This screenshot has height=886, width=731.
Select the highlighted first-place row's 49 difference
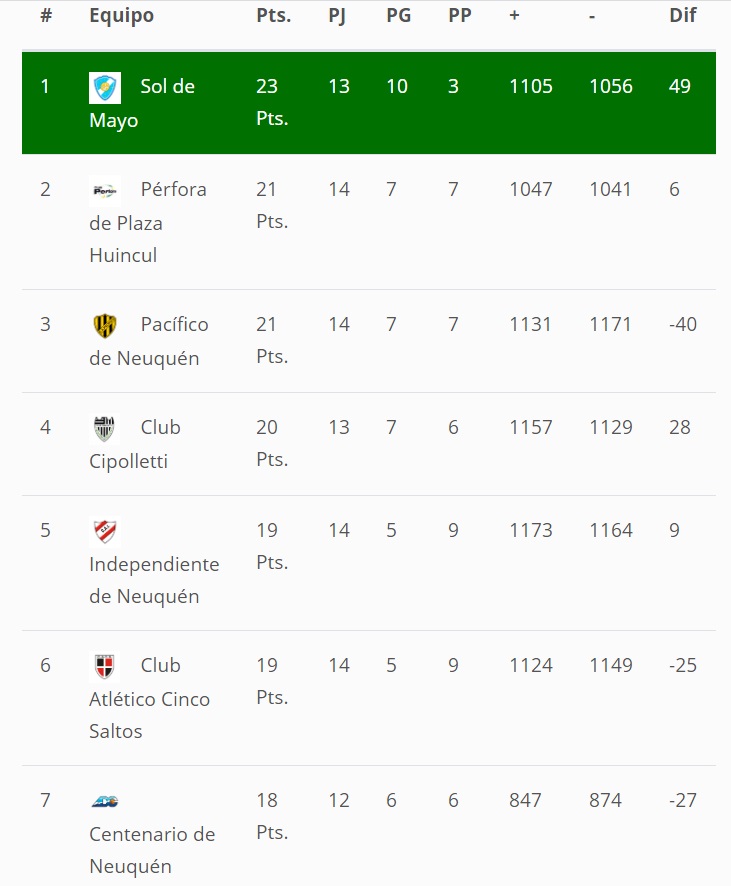tap(680, 86)
